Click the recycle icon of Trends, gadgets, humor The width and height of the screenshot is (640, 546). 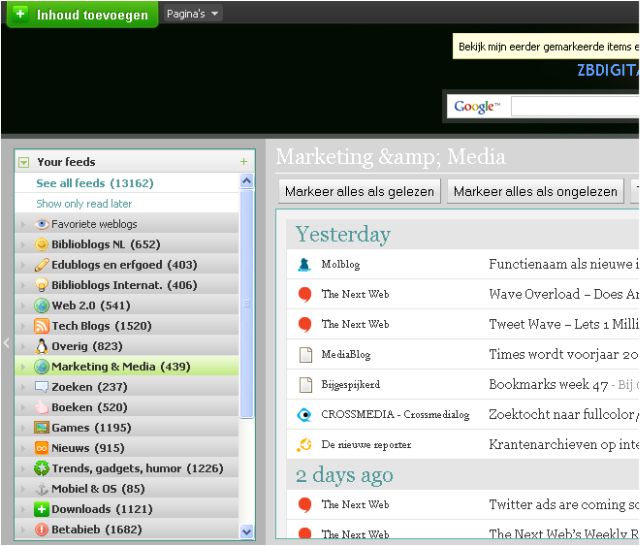[41, 468]
